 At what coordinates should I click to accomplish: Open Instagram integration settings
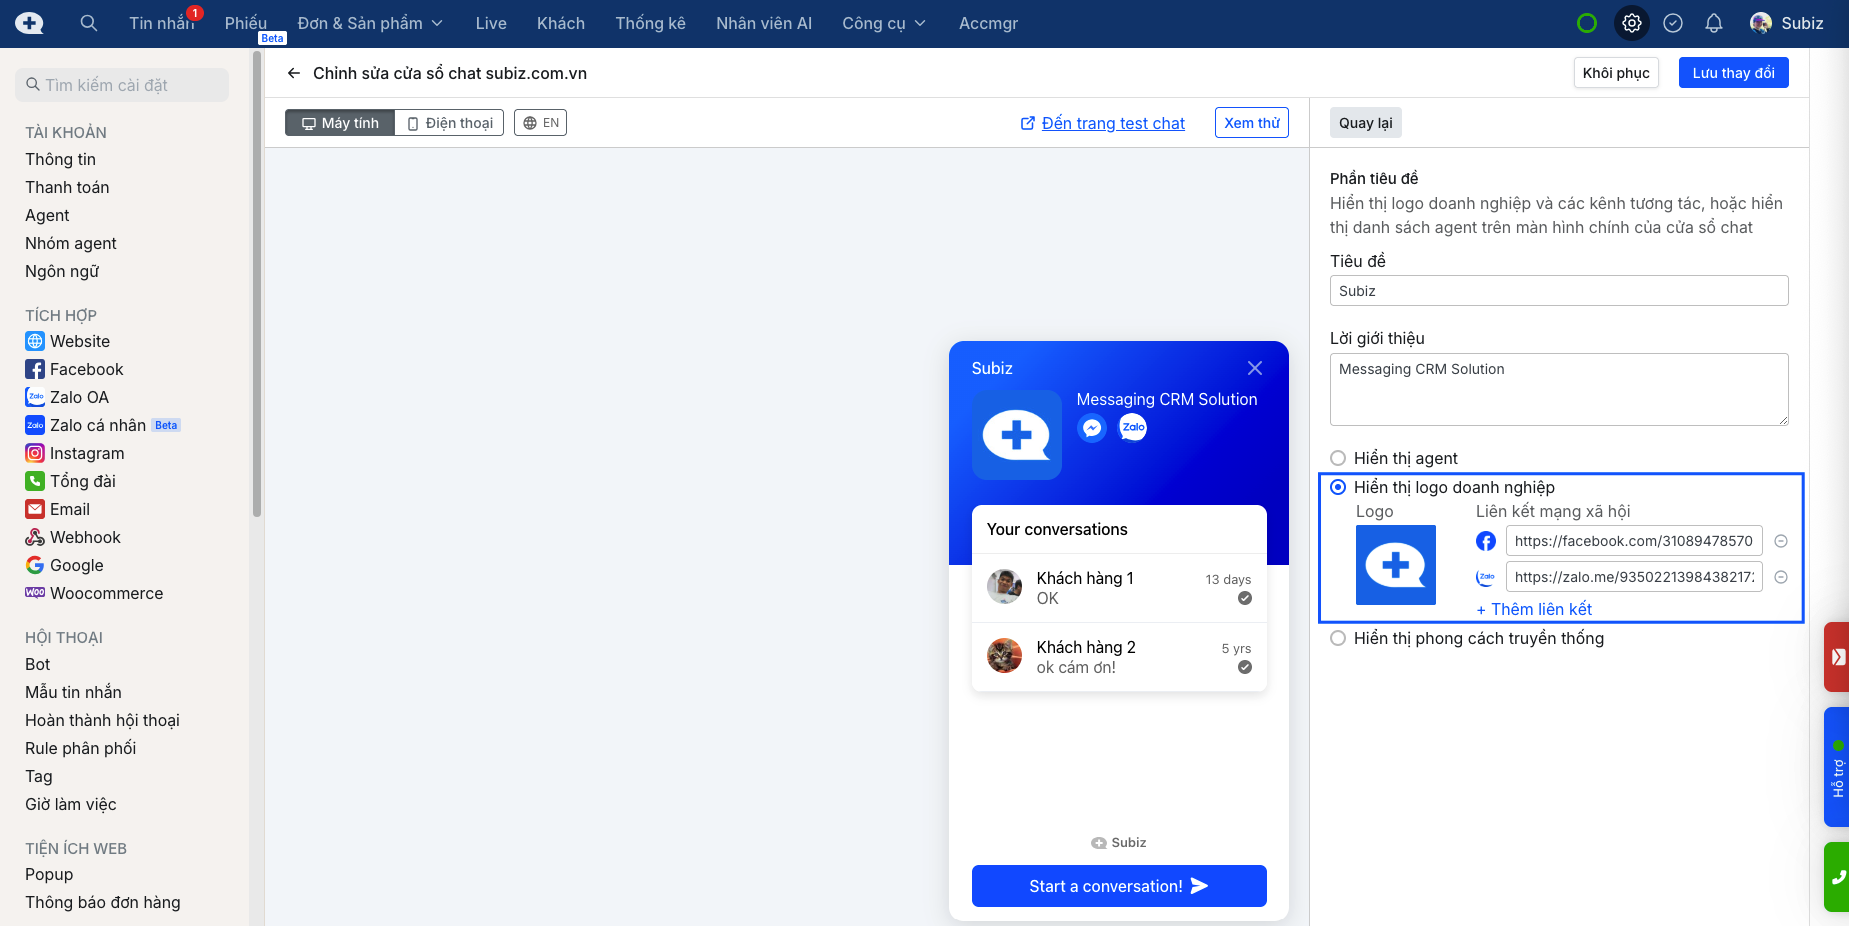tap(86, 453)
